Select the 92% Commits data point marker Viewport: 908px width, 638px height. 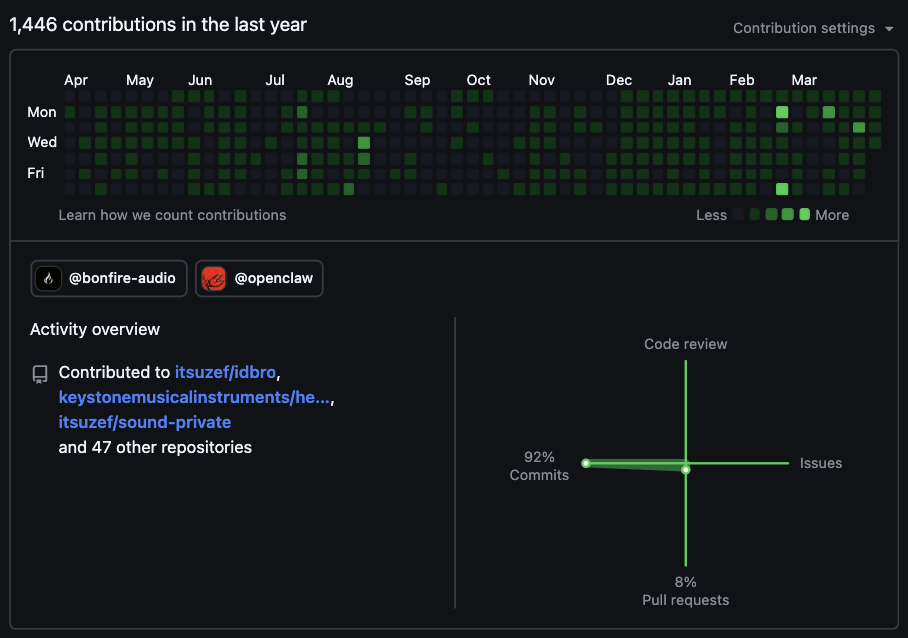tap(585, 462)
